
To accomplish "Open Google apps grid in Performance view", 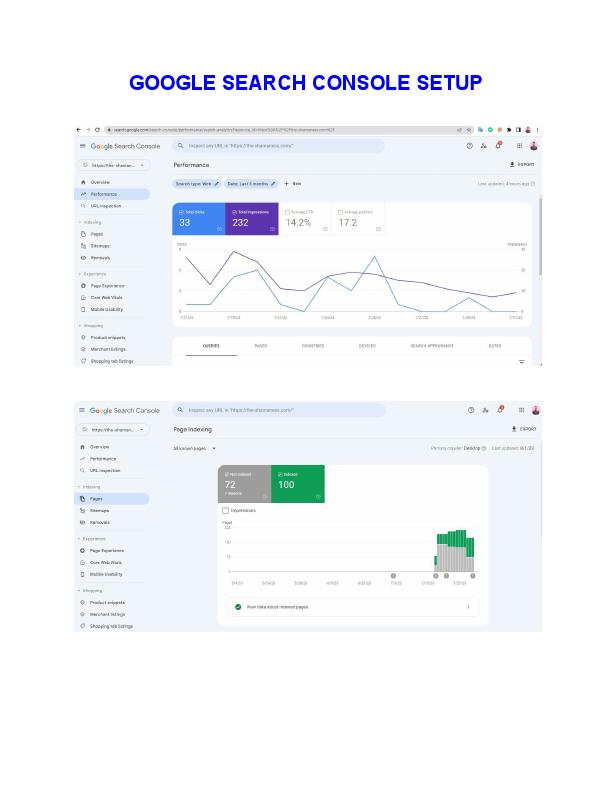I will pyautogui.click(x=519, y=145).
